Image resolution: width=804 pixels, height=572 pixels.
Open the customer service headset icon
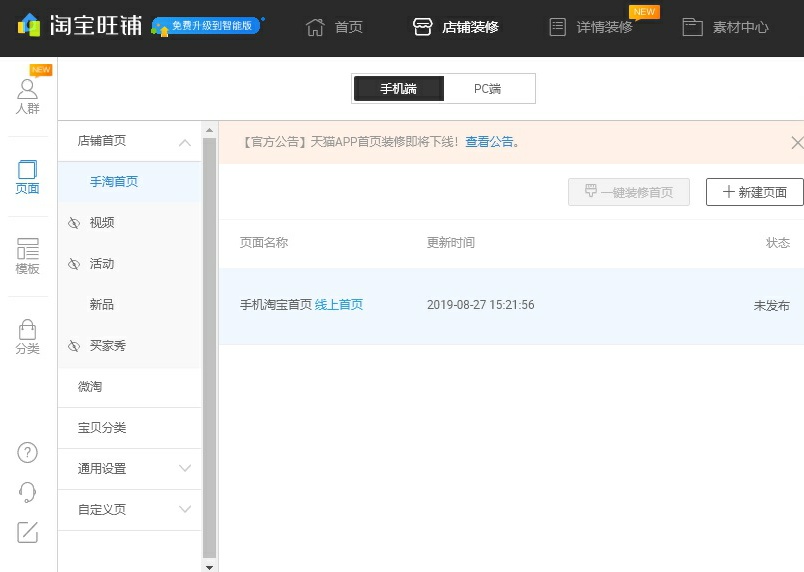pyautogui.click(x=28, y=492)
